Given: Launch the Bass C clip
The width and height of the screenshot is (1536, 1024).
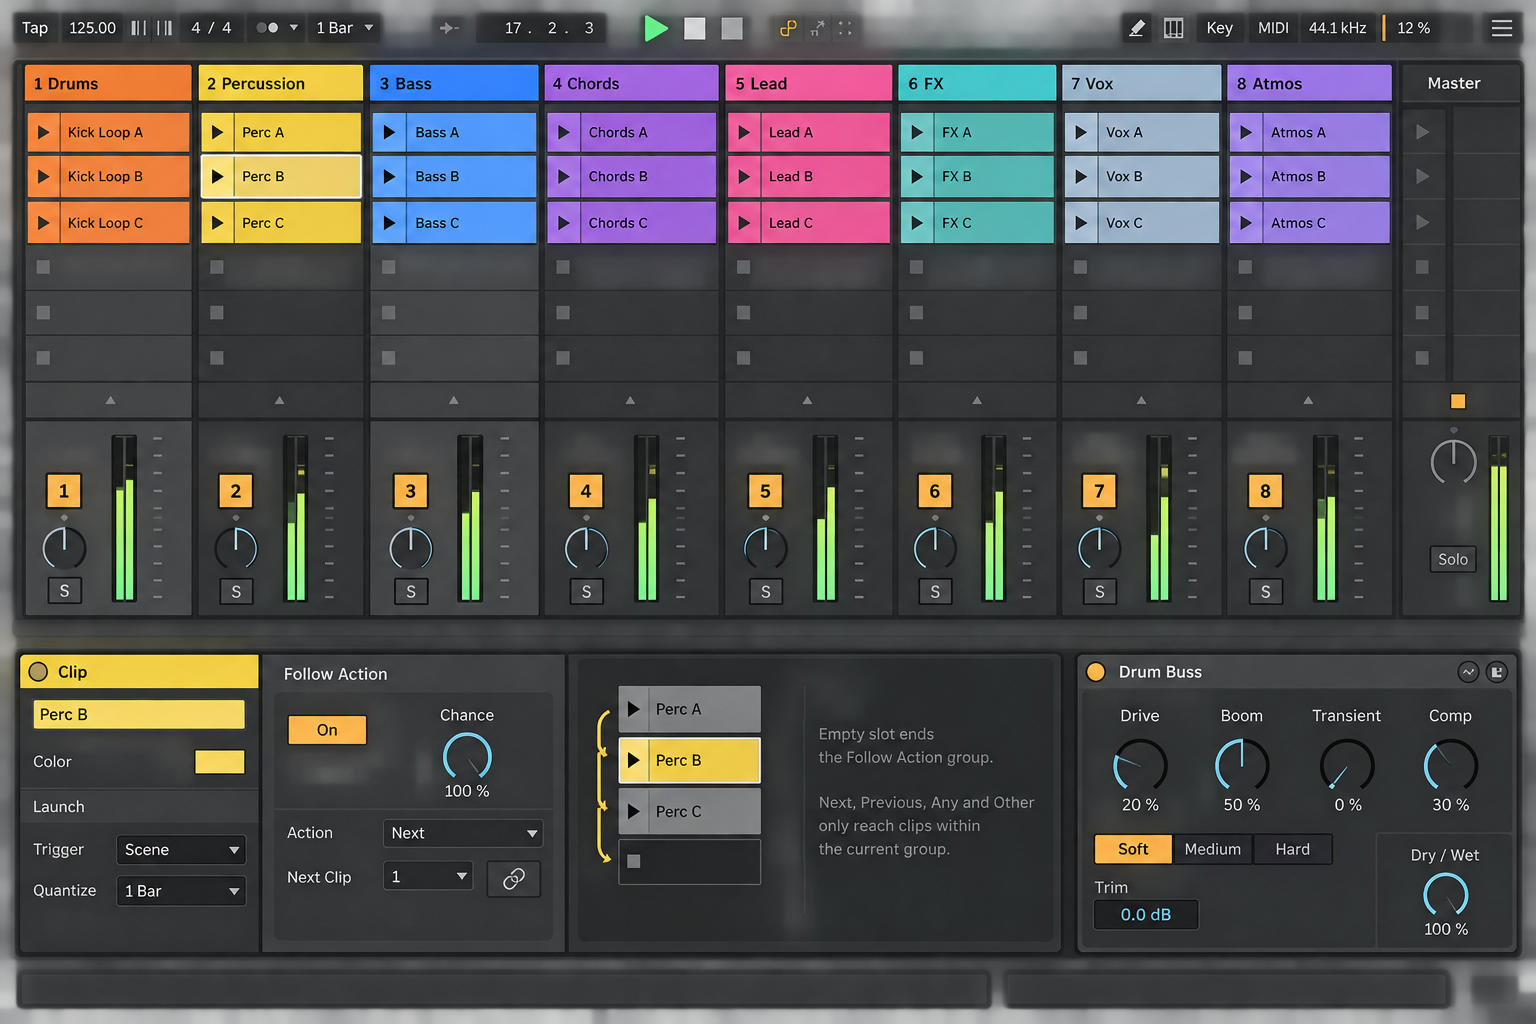Looking at the screenshot, I should pyautogui.click(x=389, y=223).
